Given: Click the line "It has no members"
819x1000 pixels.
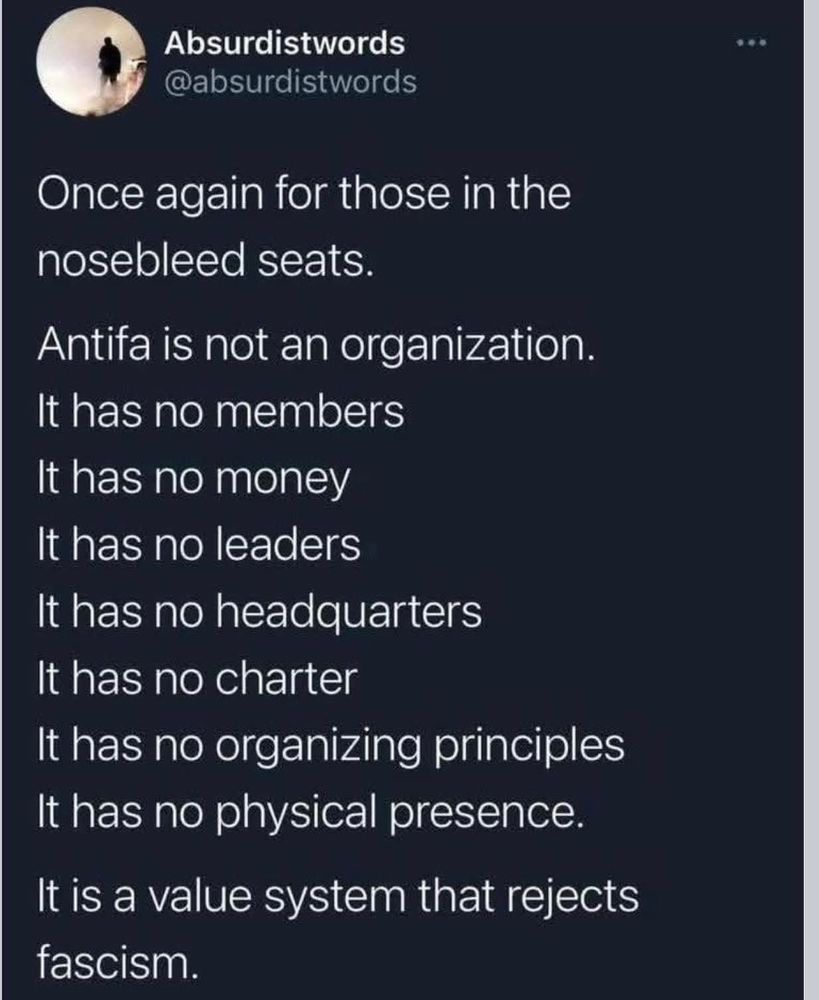Looking at the screenshot, I should (x=221, y=411).
